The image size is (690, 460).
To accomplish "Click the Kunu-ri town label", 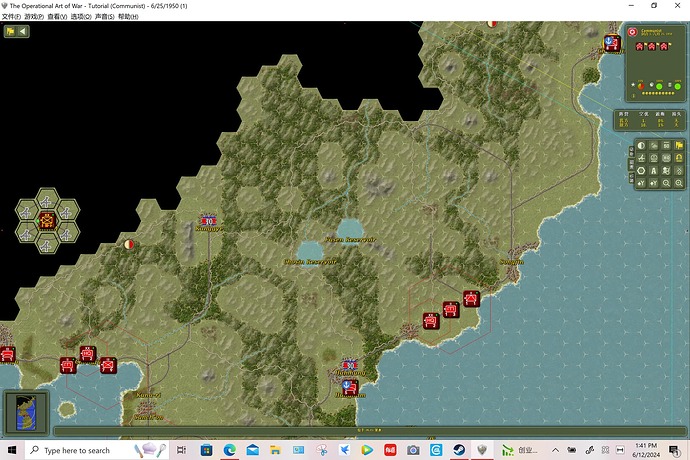I will (148, 395).
